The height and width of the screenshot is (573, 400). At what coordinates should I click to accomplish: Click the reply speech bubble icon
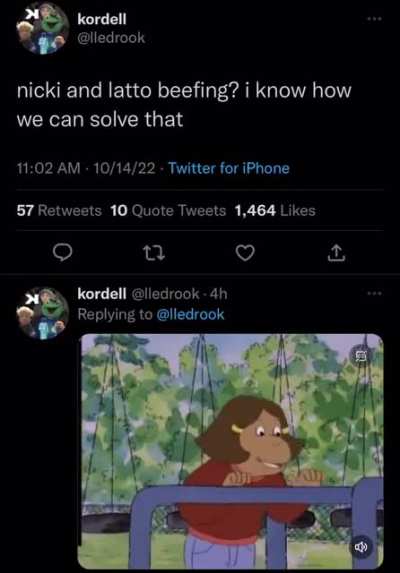(62, 253)
